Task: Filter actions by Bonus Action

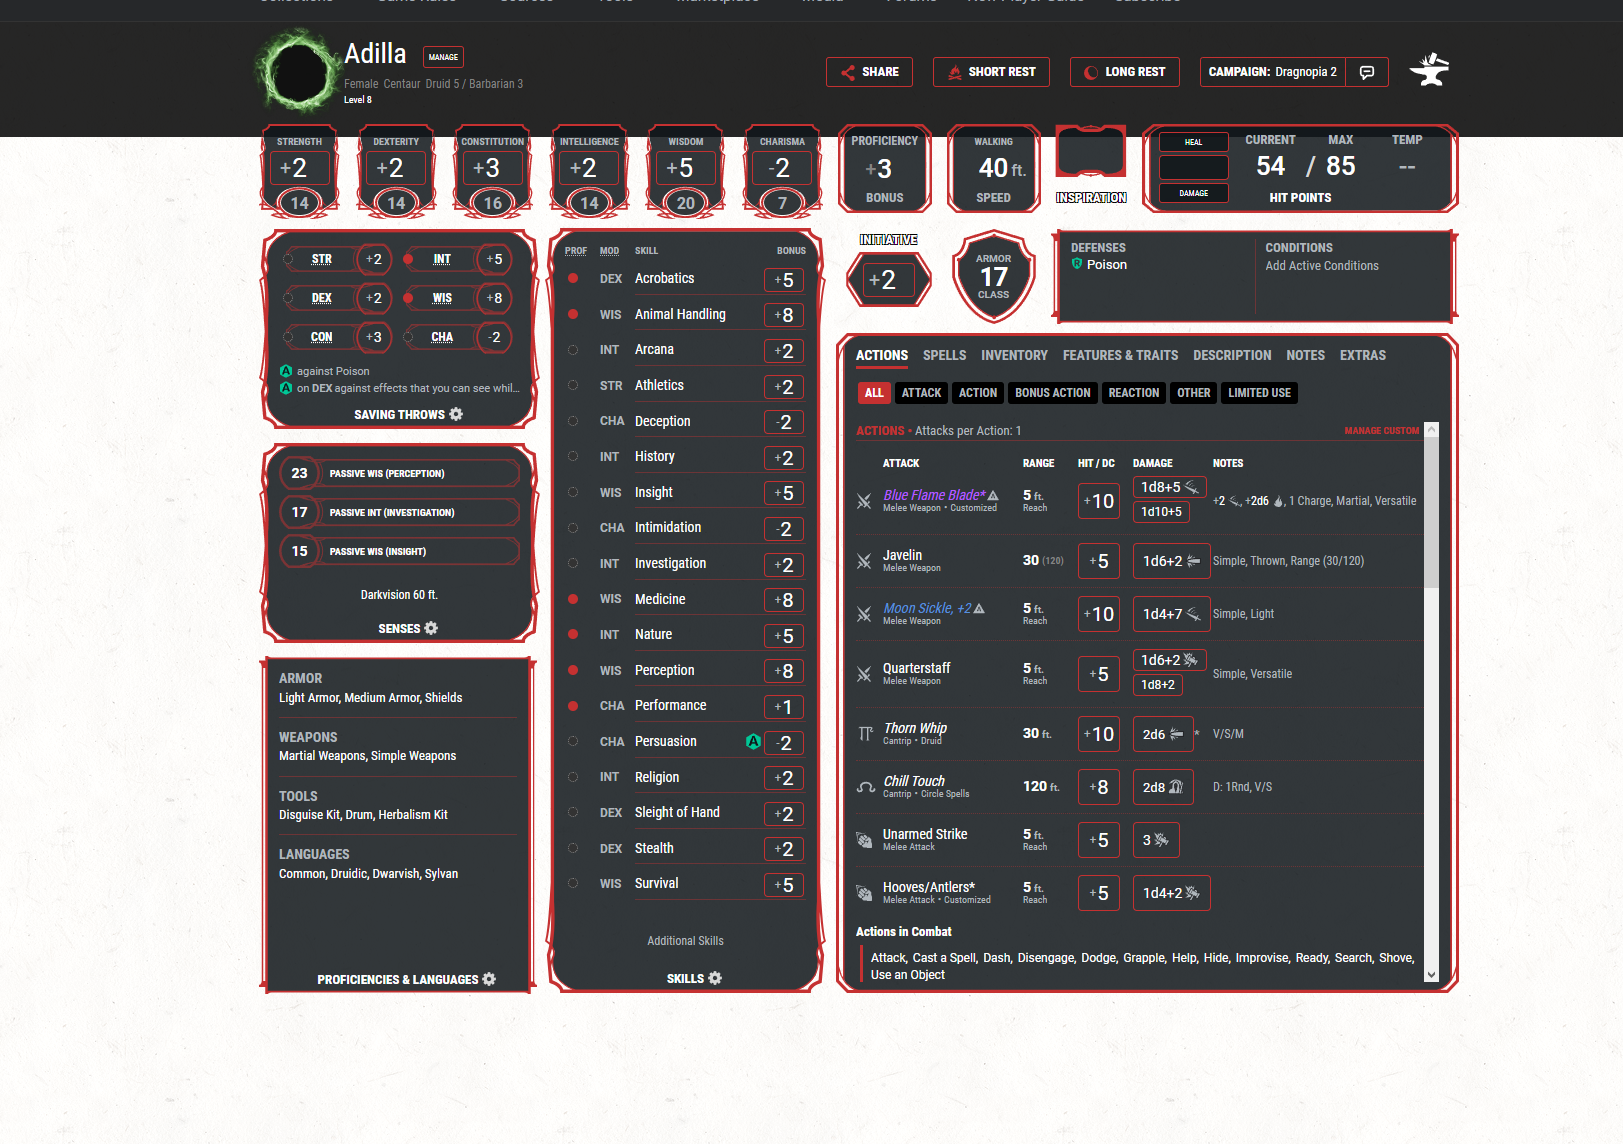Action: click(x=1052, y=393)
